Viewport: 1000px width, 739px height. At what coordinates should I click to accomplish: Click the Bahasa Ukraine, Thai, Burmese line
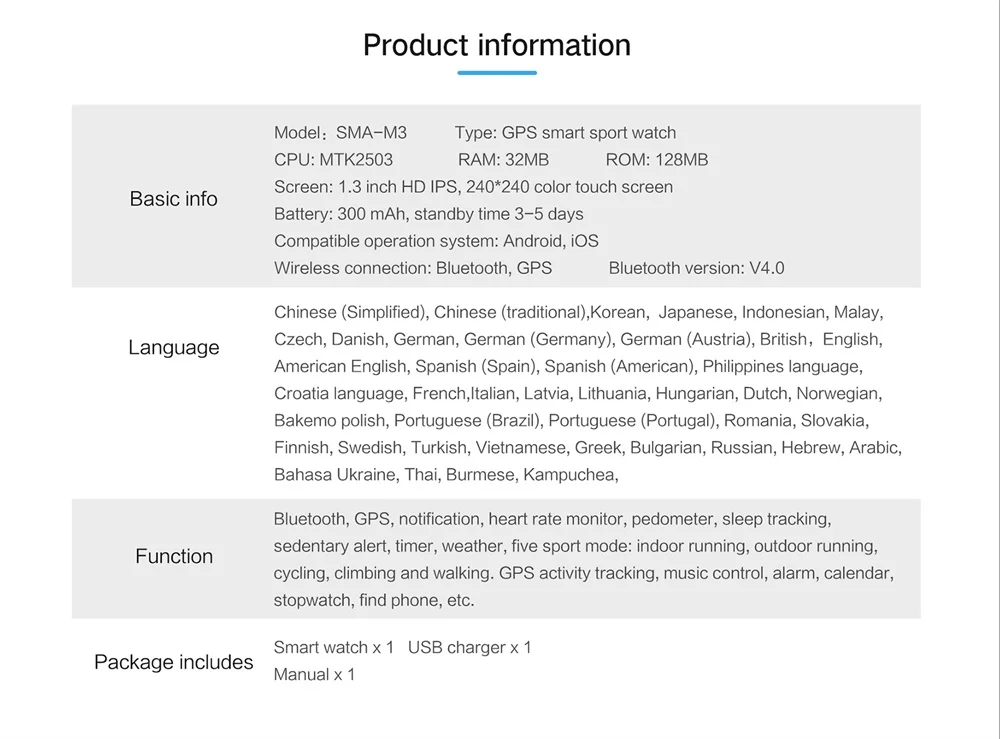point(446,475)
